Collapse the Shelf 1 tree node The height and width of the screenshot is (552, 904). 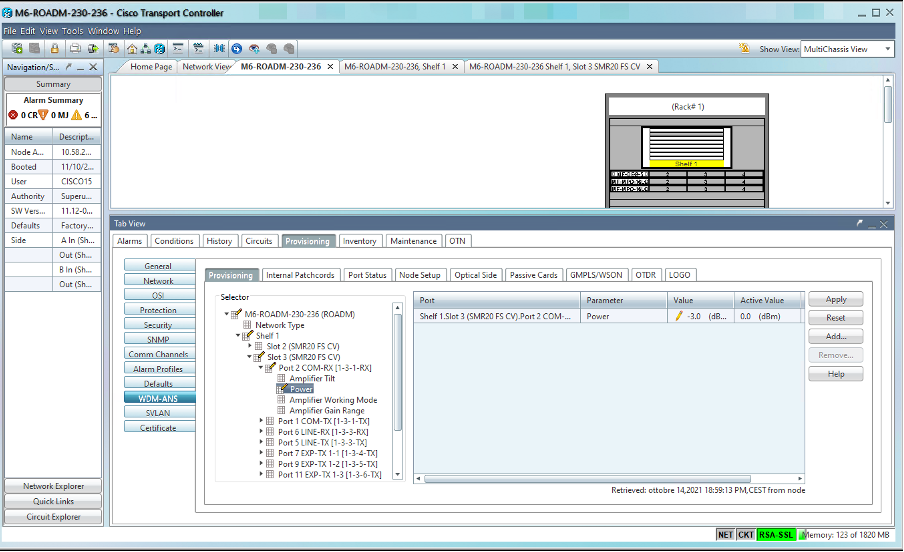click(238, 335)
